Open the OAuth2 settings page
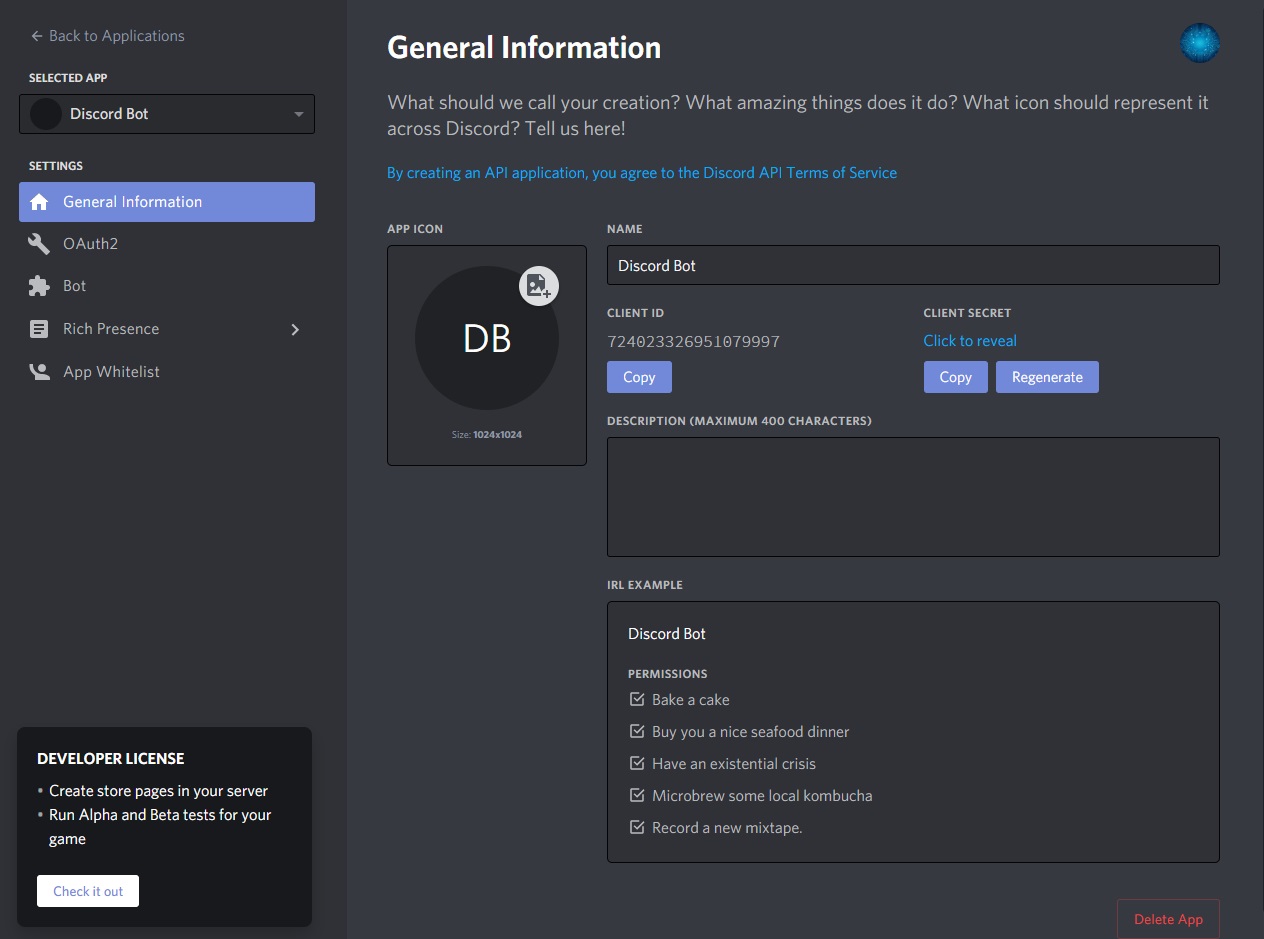 (x=91, y=244)
